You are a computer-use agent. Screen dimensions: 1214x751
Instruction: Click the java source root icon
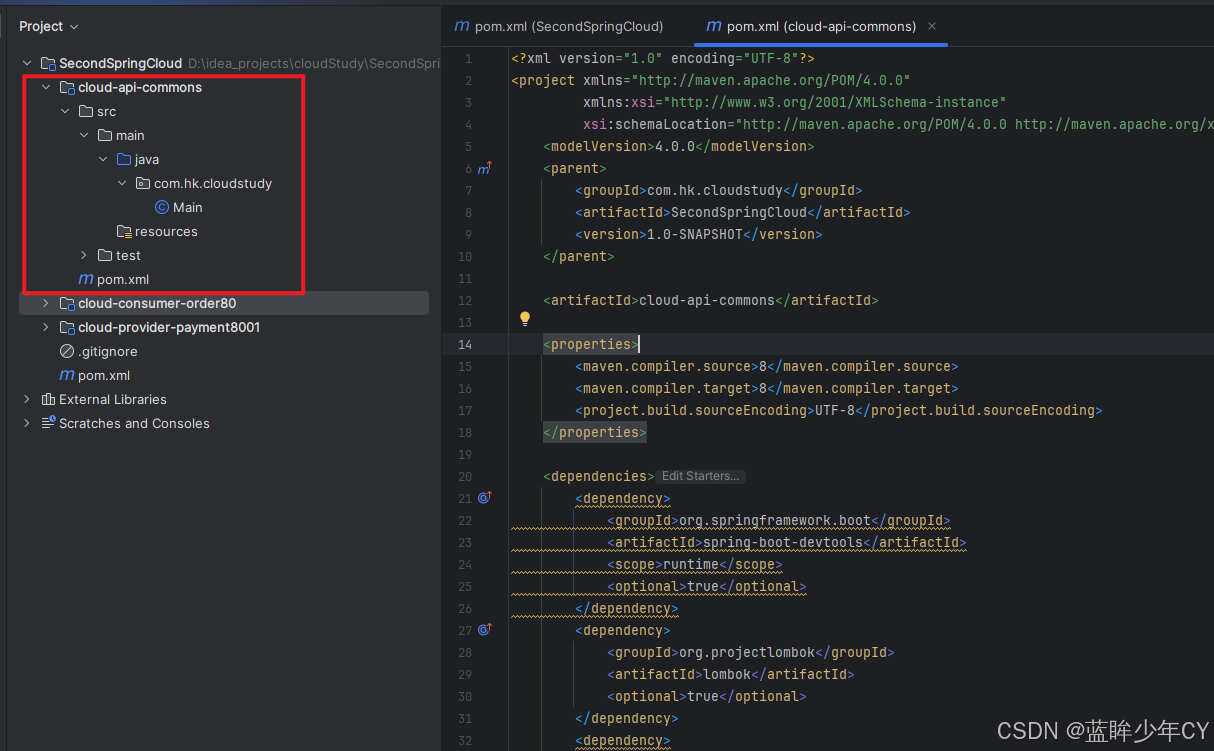point(124,159)
